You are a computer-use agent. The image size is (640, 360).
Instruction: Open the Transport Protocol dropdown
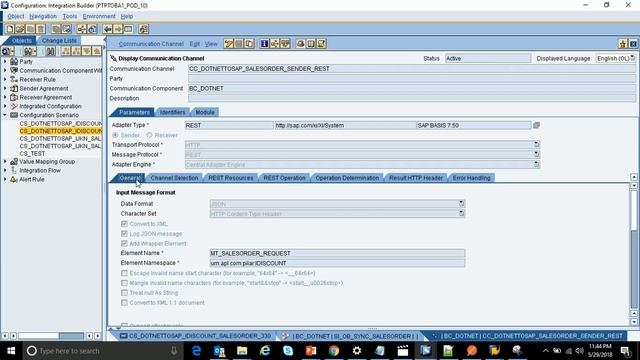(536, 144)
